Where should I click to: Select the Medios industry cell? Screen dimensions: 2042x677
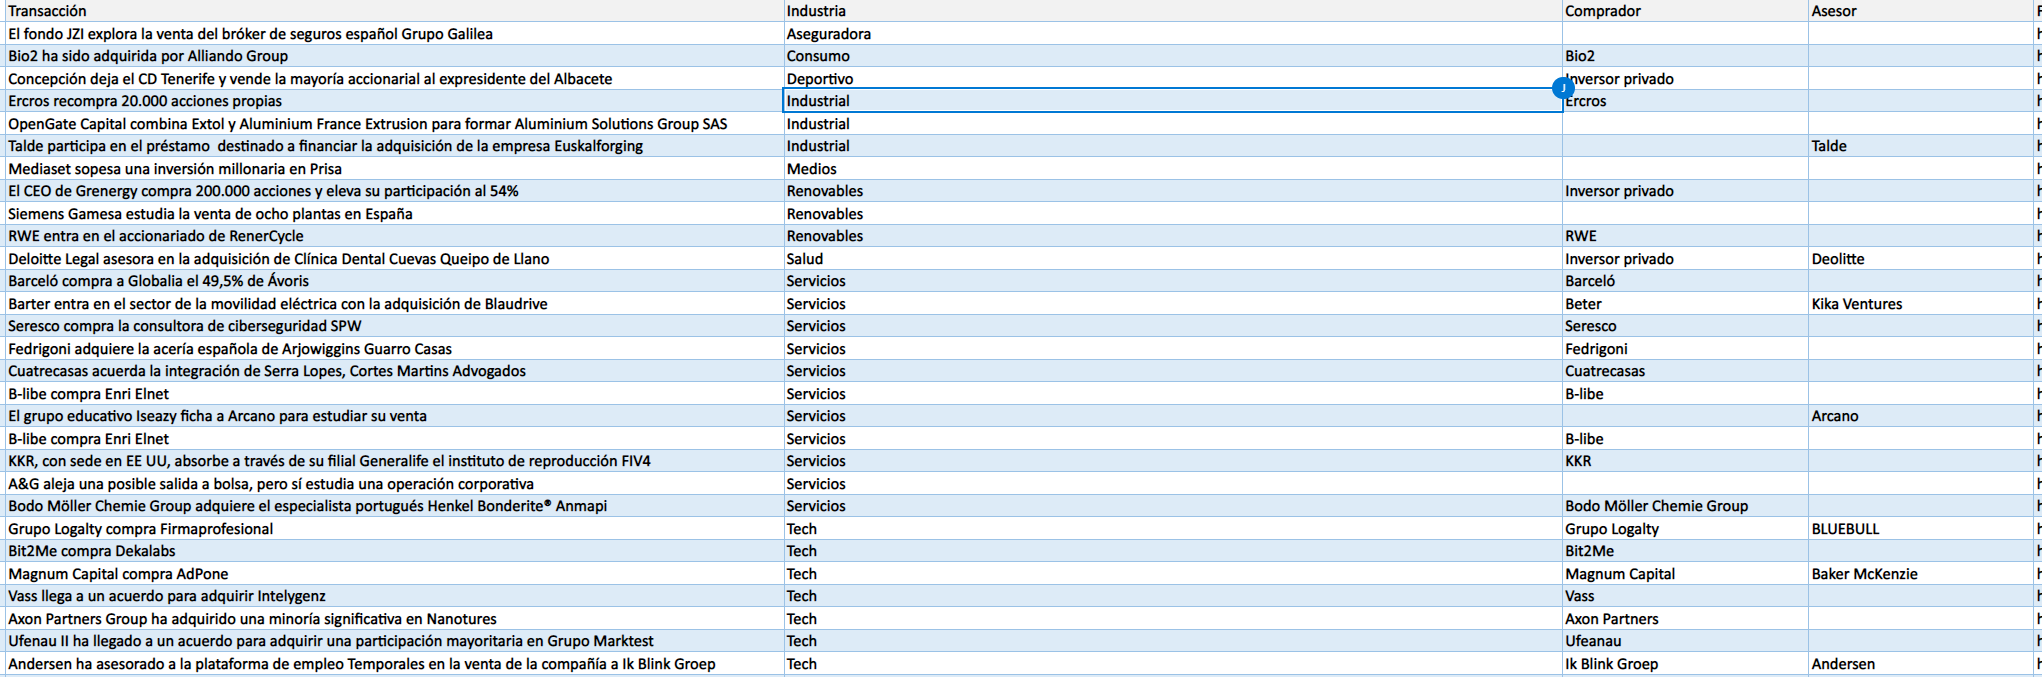(1173, 169)
